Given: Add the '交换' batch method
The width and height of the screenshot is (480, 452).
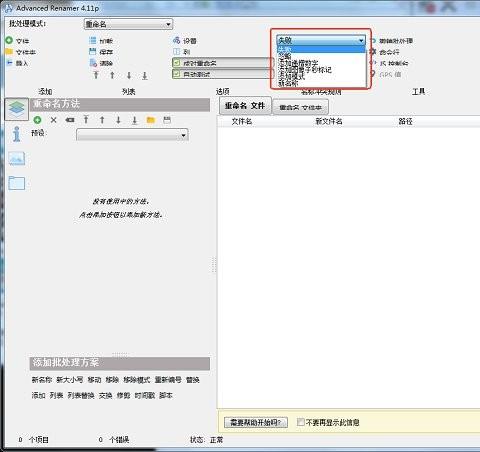Looking at the screenshot, I should 105,395.
